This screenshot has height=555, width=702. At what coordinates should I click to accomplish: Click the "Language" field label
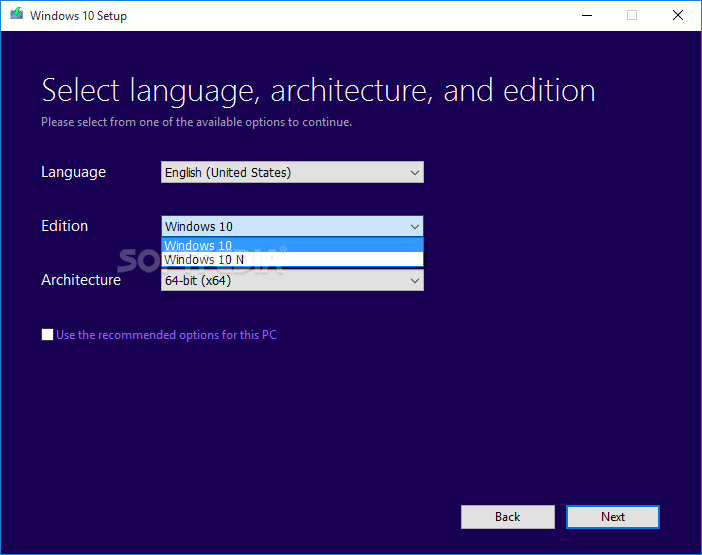pyautogui.click(x=73, y=172)
